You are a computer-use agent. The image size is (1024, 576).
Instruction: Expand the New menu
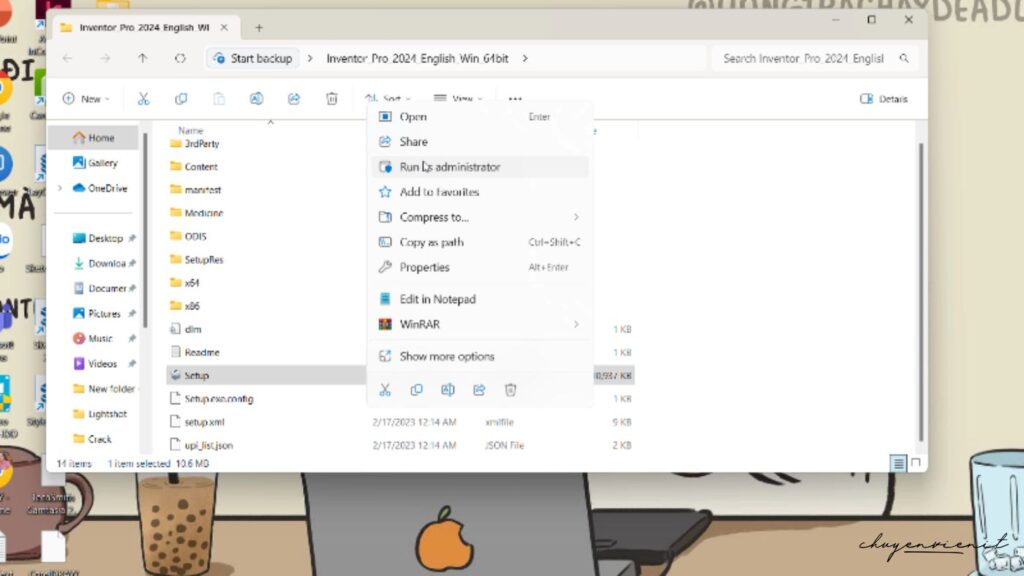[x=85, y=99]
